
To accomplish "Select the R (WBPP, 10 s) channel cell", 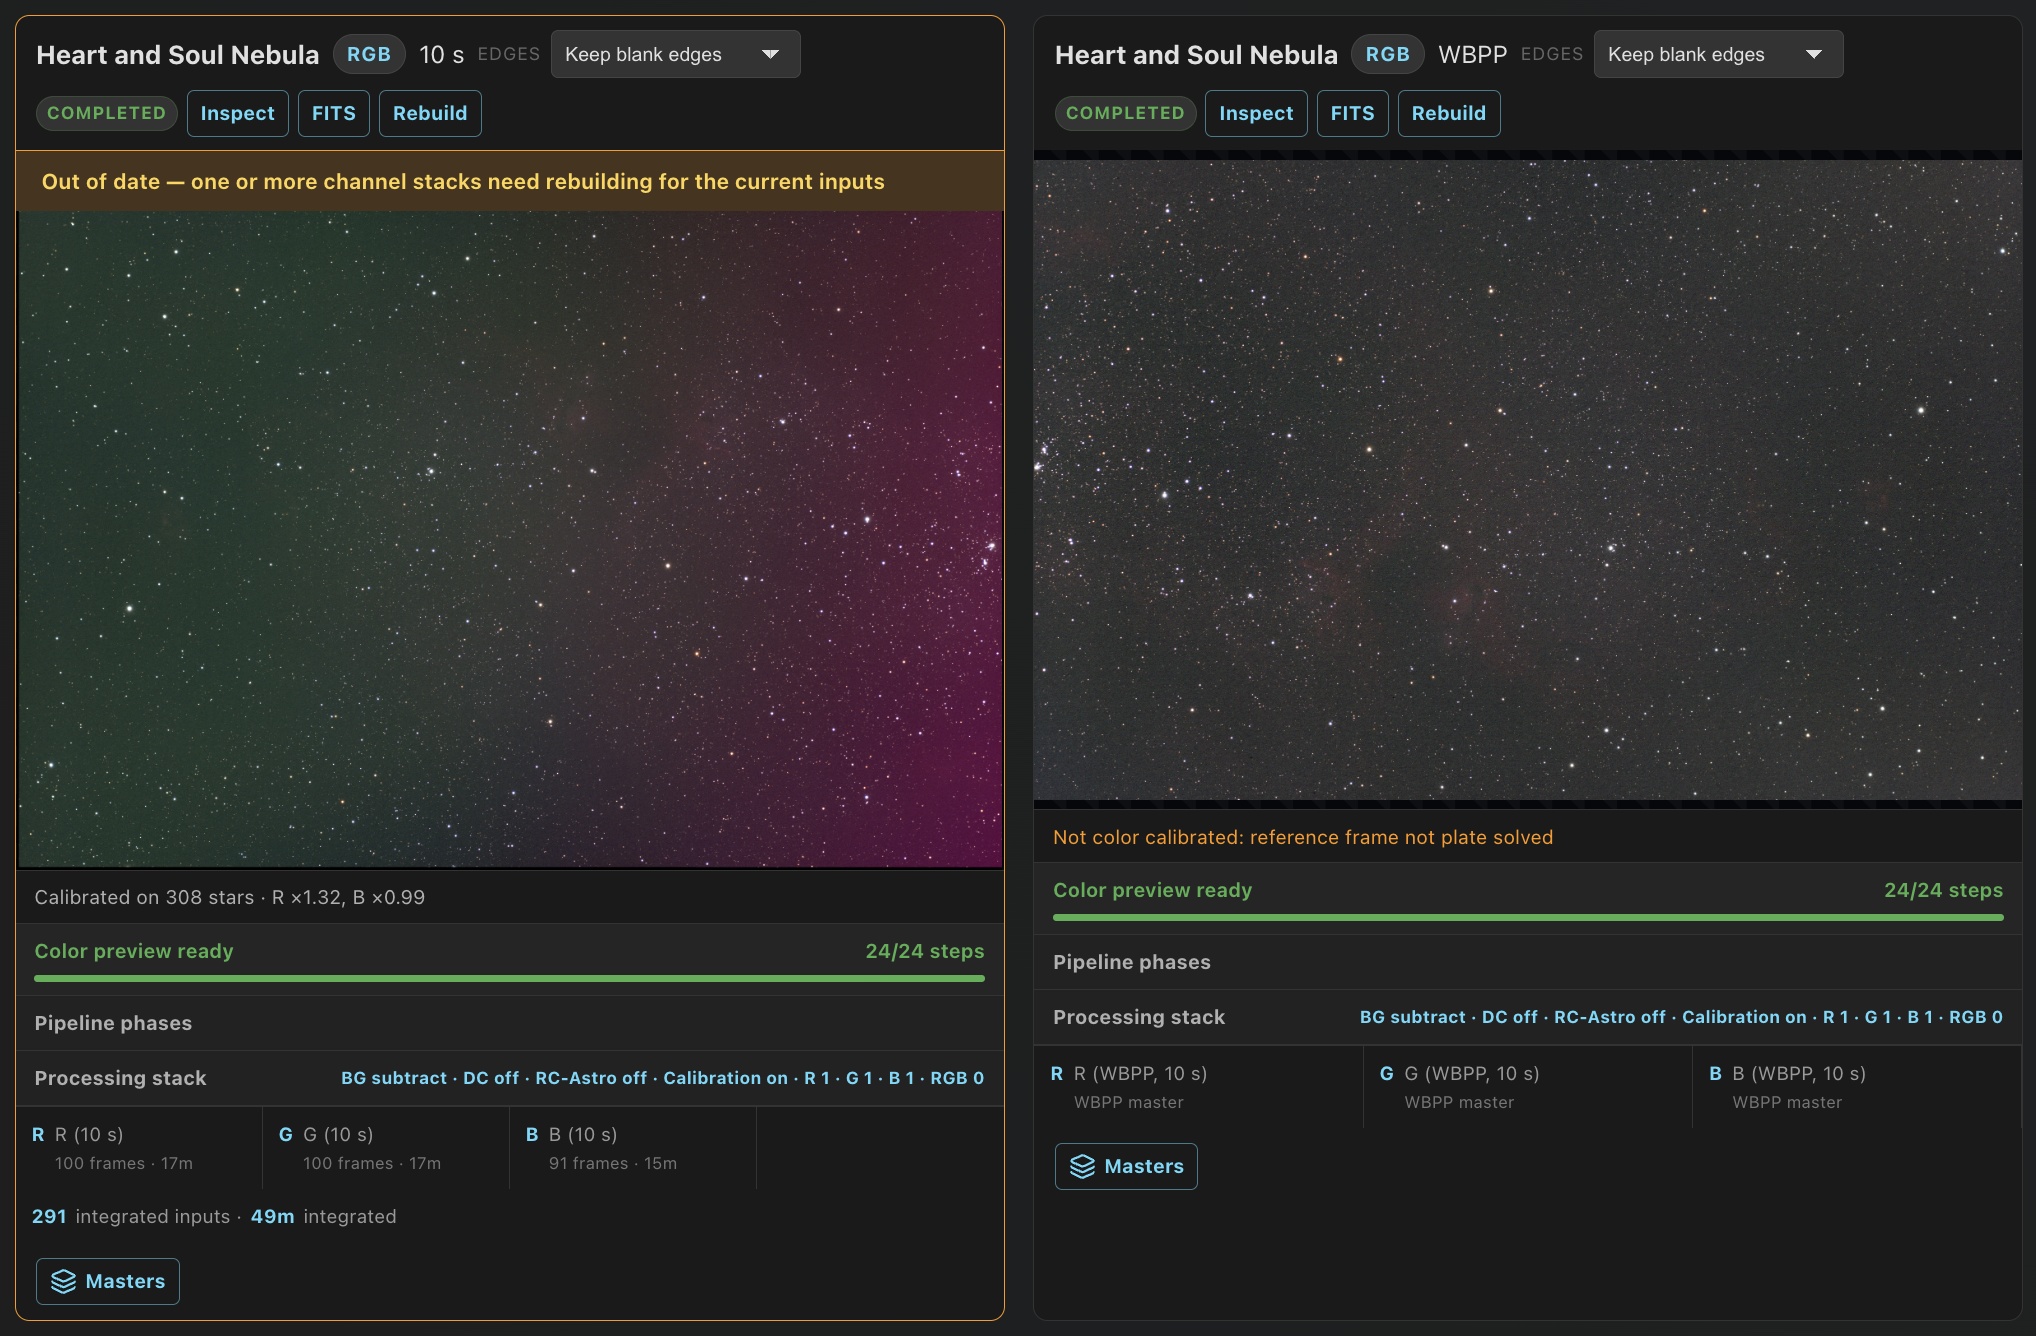I will 1199,1087.
